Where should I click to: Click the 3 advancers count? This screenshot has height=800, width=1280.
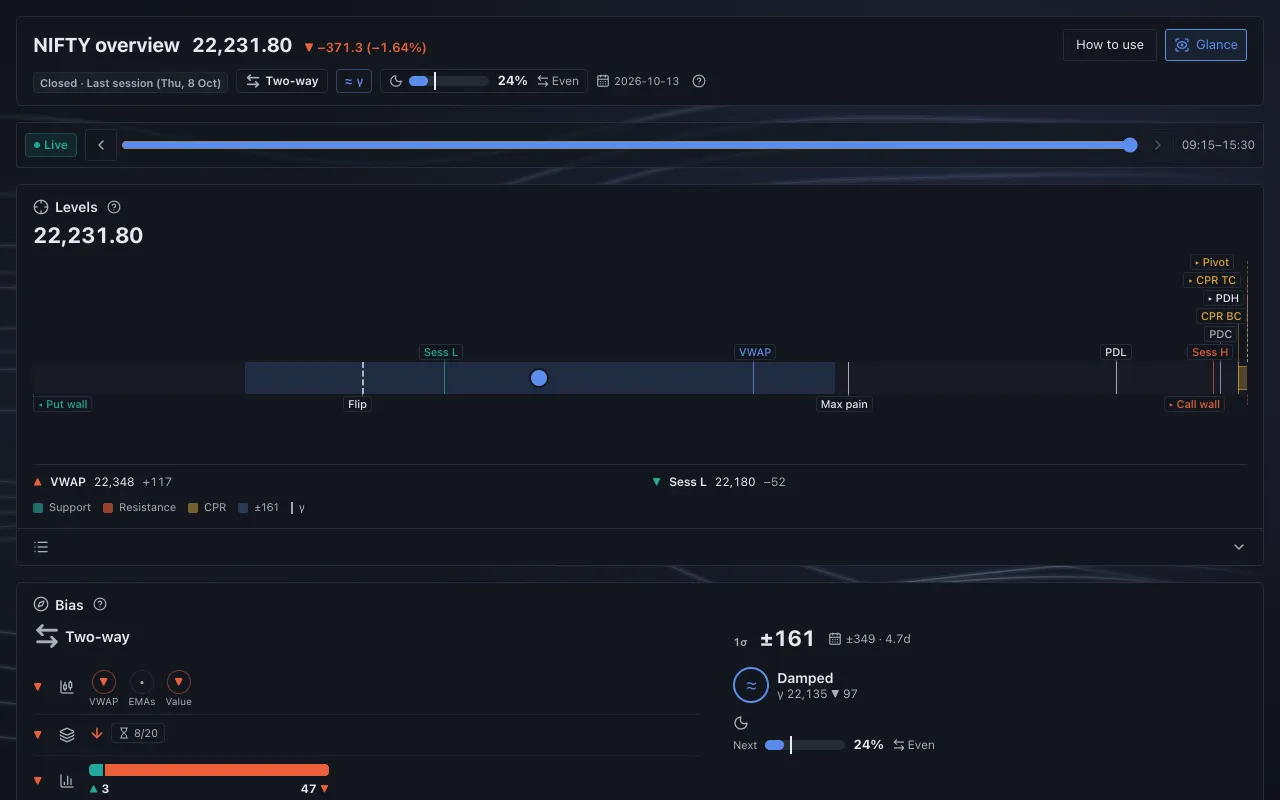click(x=99, y=789)
